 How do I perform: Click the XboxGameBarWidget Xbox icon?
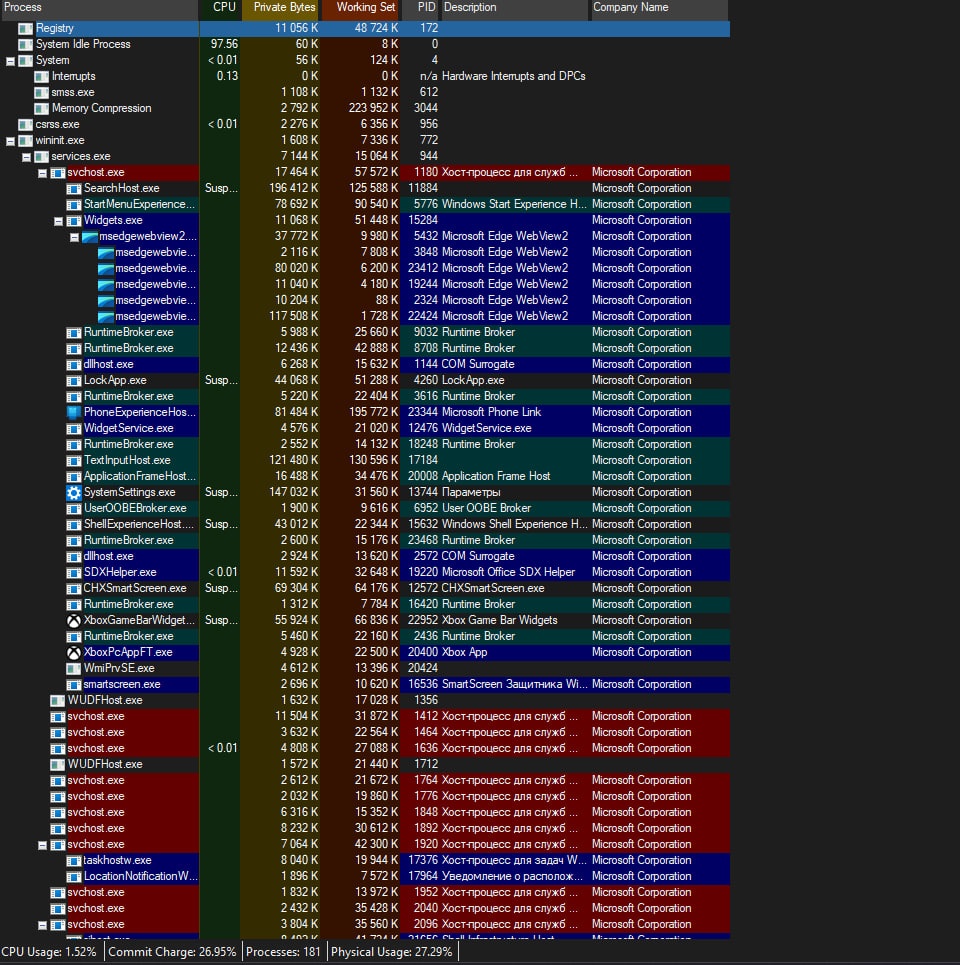pyautogui.click(x=73, y=620)
